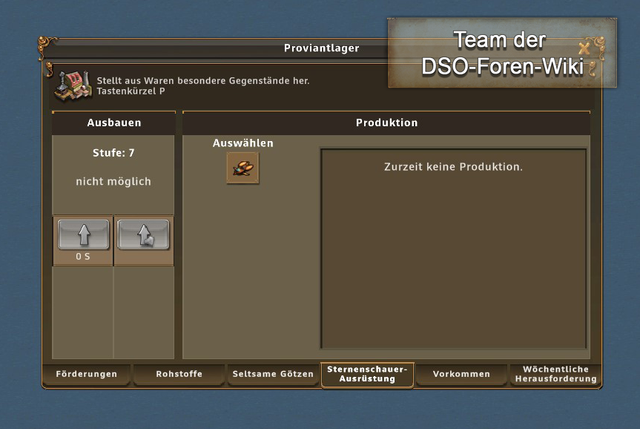
Task: Click the upgrade arrow button showing 0 S
Action: (84, 234)
